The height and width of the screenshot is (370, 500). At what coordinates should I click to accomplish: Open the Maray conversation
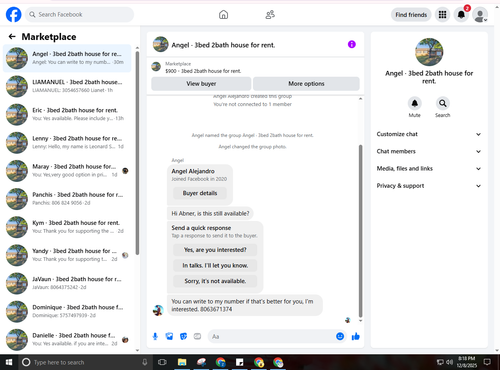(67, 171)
